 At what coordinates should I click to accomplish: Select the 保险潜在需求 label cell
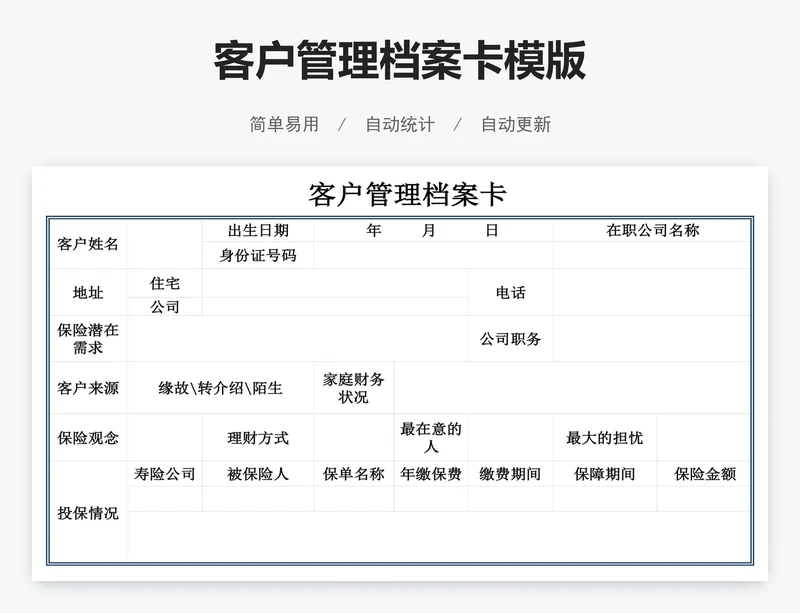click(x=88, y=339)
